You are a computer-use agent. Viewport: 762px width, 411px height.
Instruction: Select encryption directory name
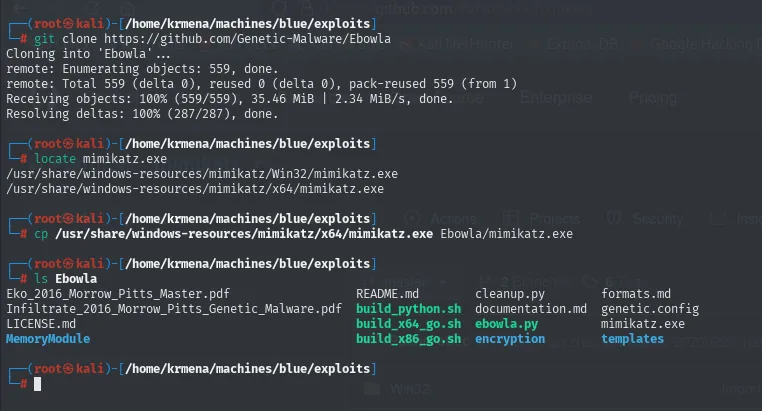(510, 339)
